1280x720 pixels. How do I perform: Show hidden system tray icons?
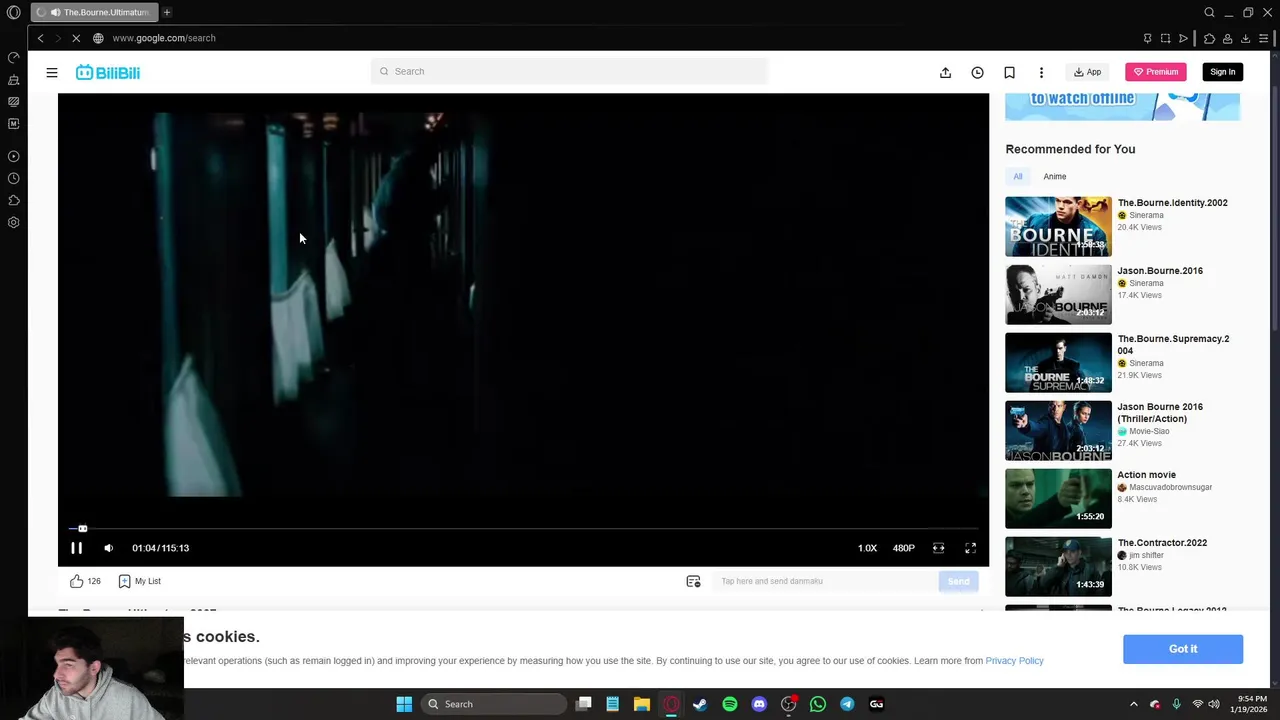coord(1133,704)
